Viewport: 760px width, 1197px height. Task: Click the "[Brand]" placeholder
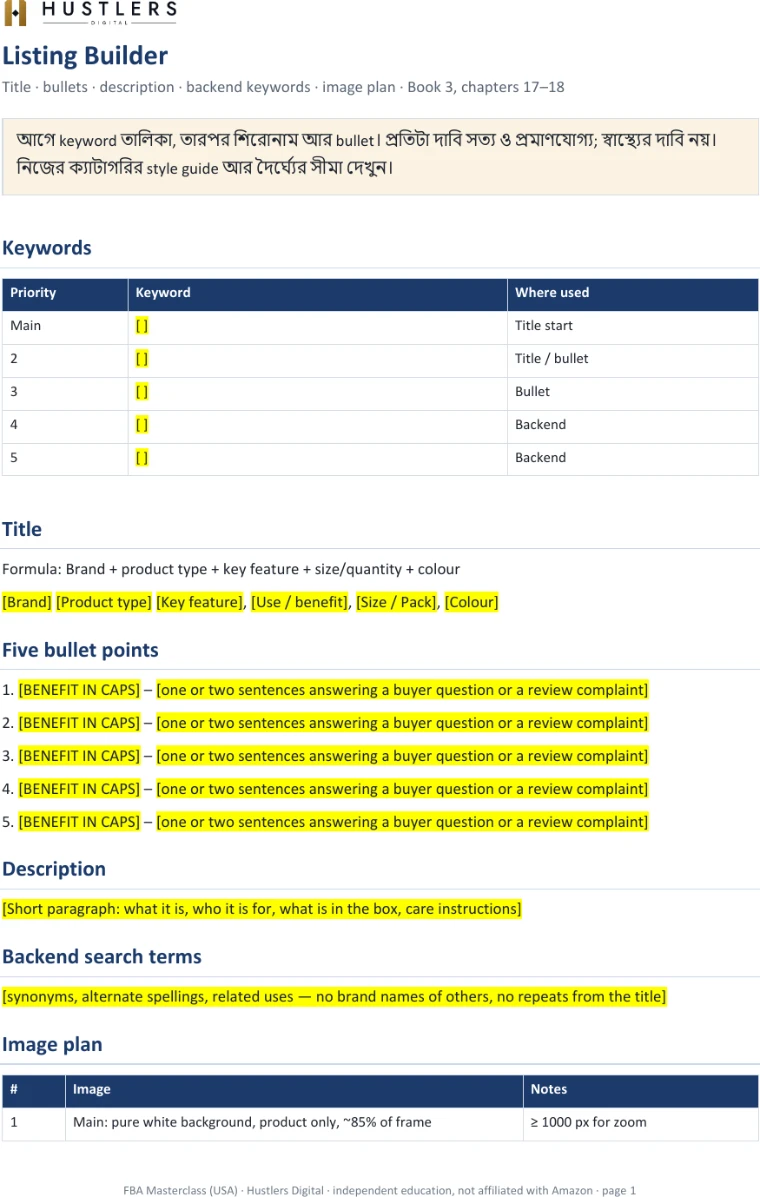tap(27, 602)
